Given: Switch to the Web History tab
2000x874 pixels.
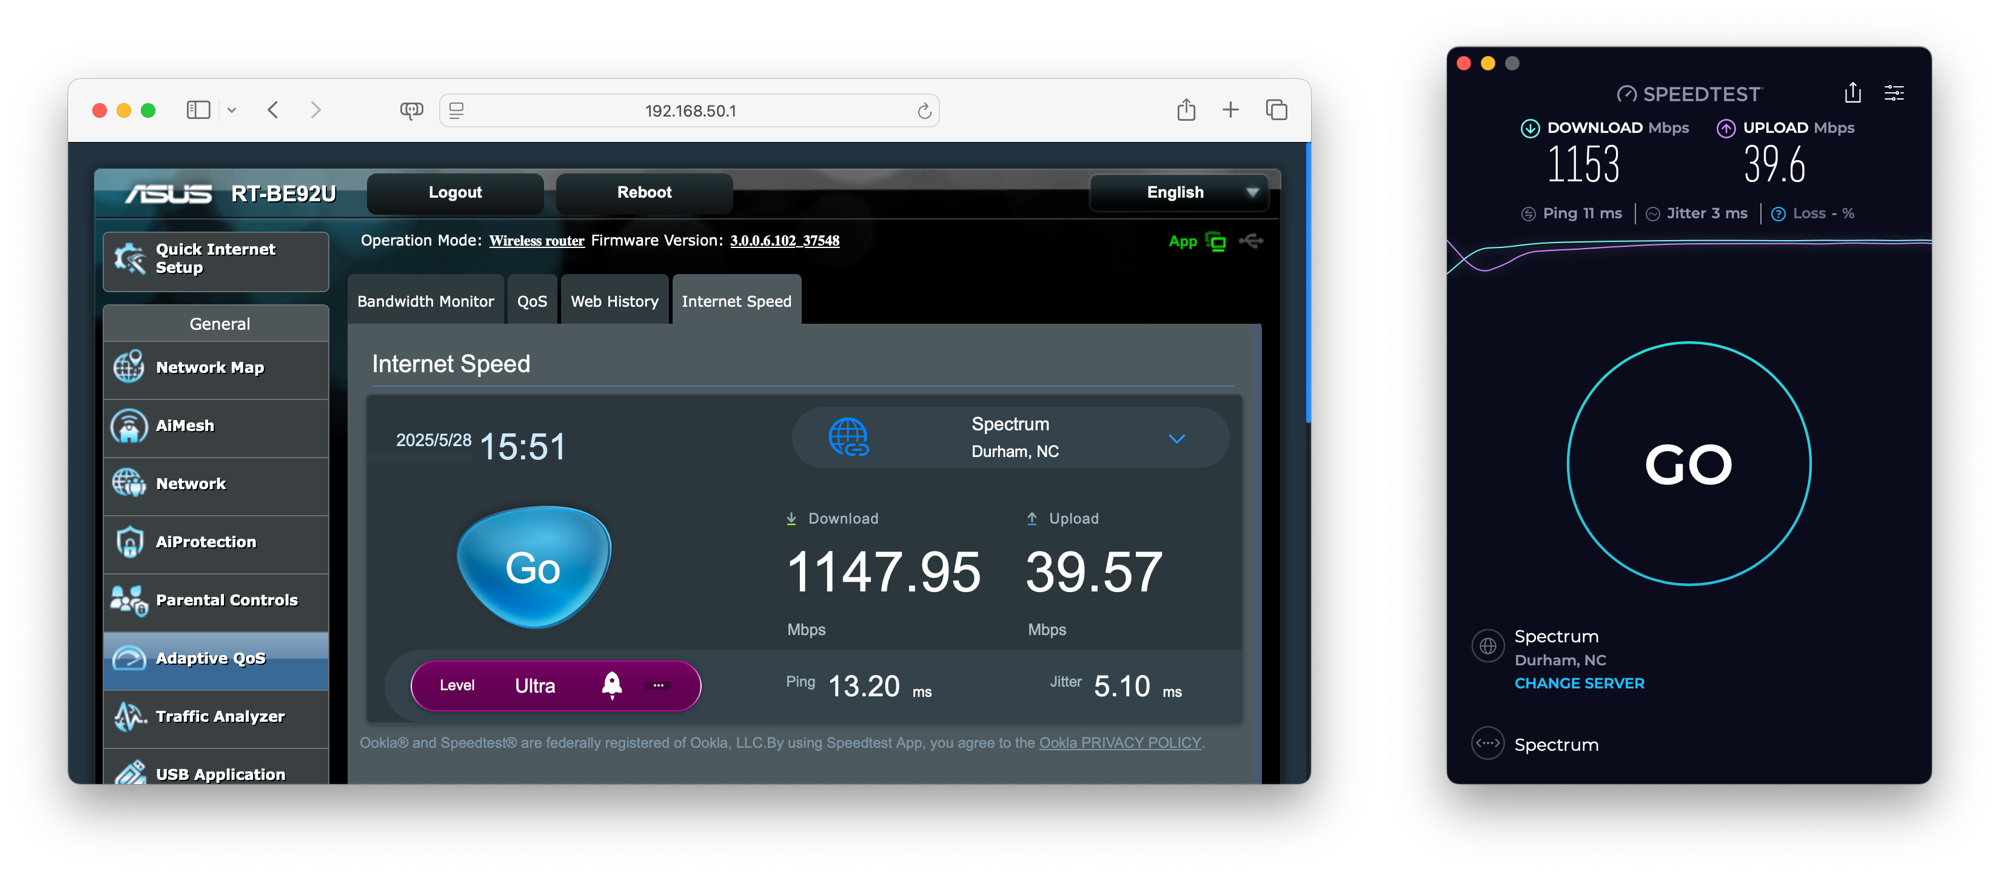Looking at the screenshot, I should pyautogui.click(x=614, y=301).
